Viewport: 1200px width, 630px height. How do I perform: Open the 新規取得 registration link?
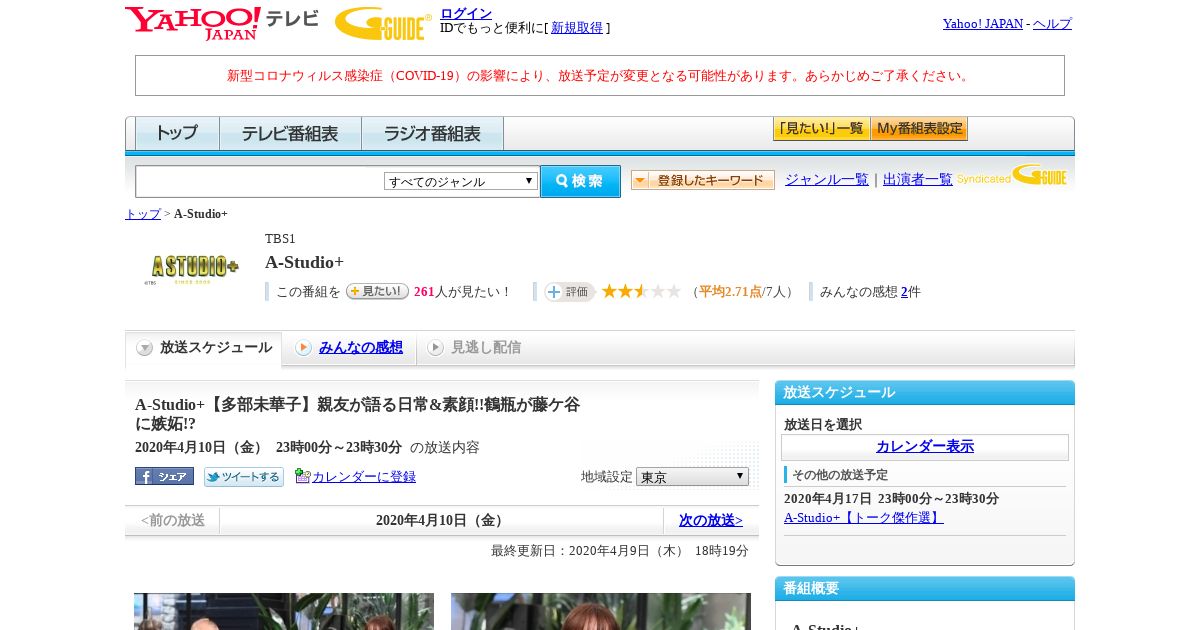577,28
